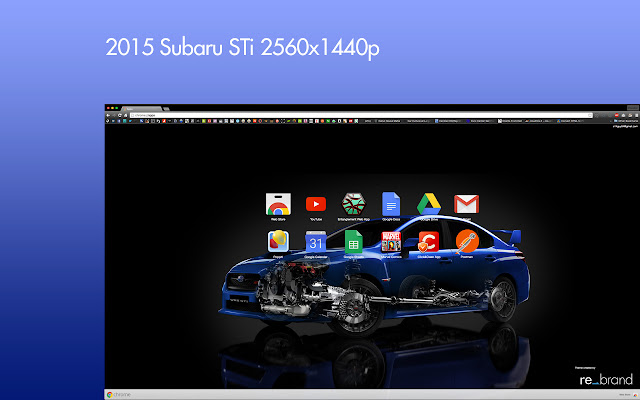Launch the red C shield app
640x400 pixels.
tap(429, 242)
